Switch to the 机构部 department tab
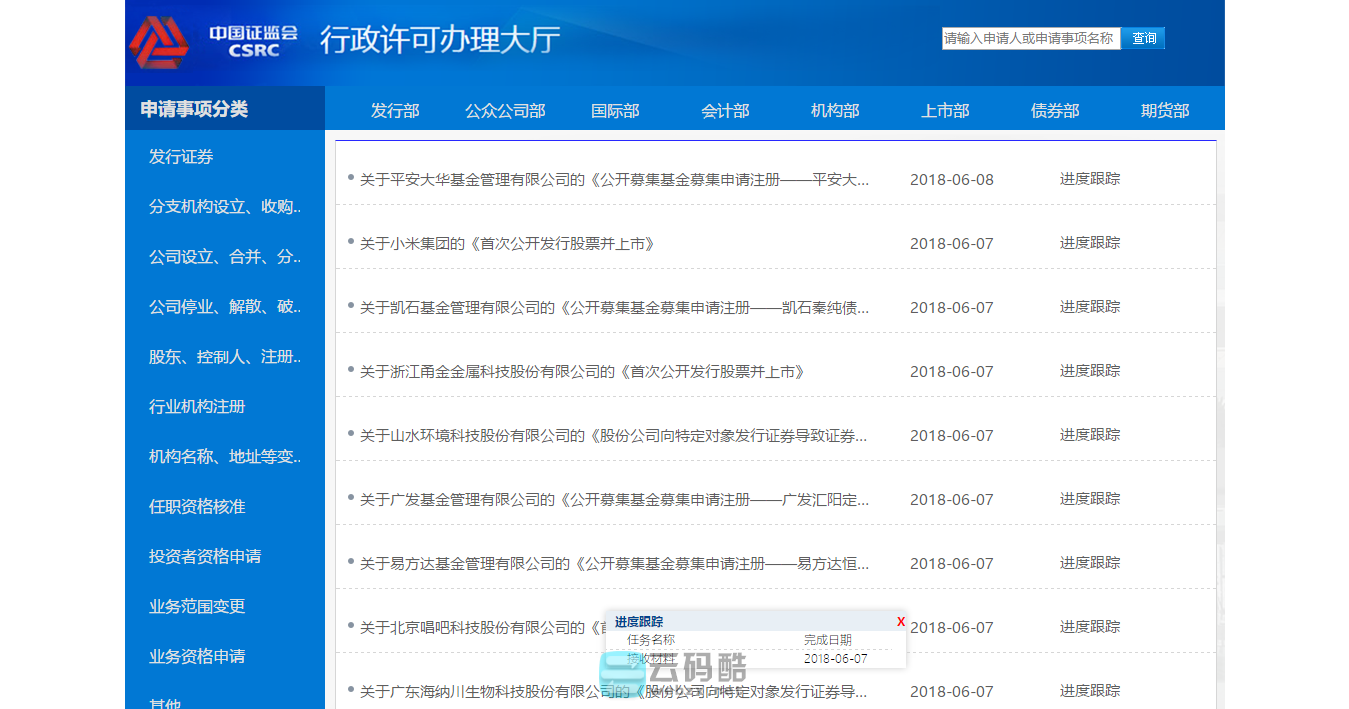 835,111
